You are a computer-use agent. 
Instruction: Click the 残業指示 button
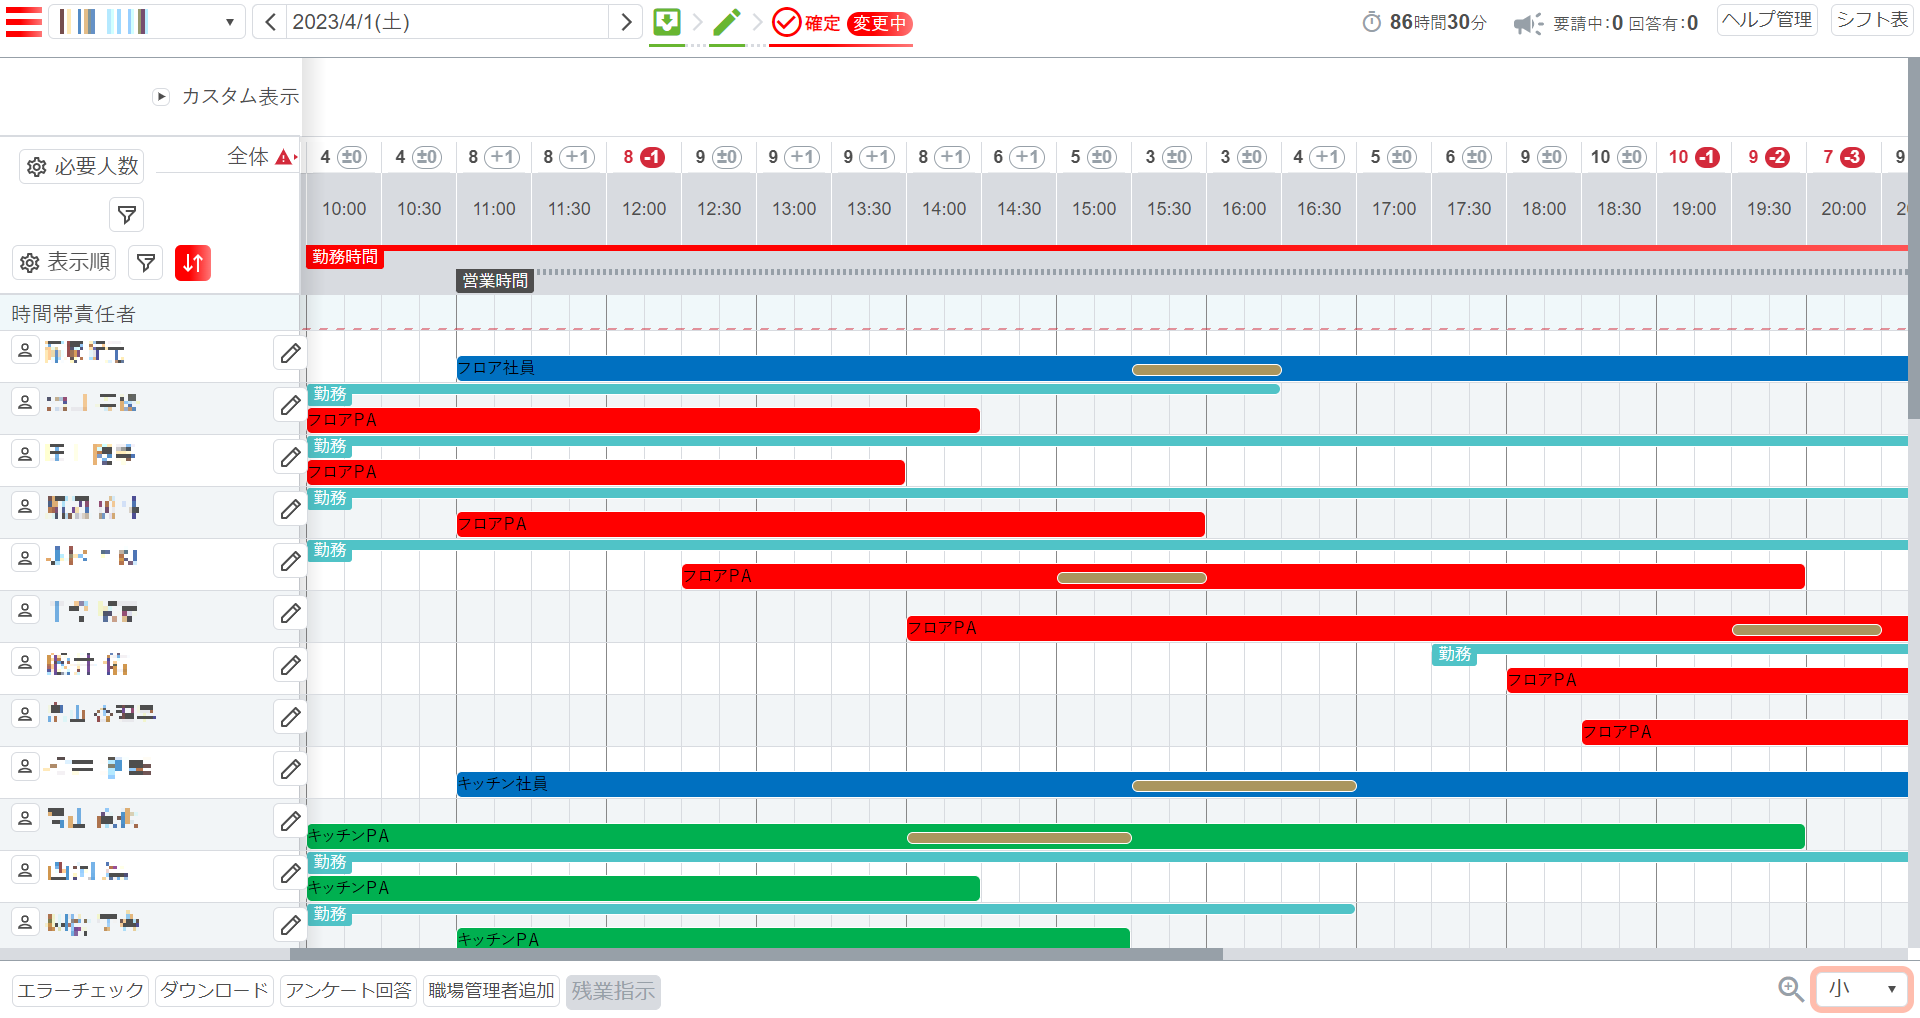tap(613, 991)
